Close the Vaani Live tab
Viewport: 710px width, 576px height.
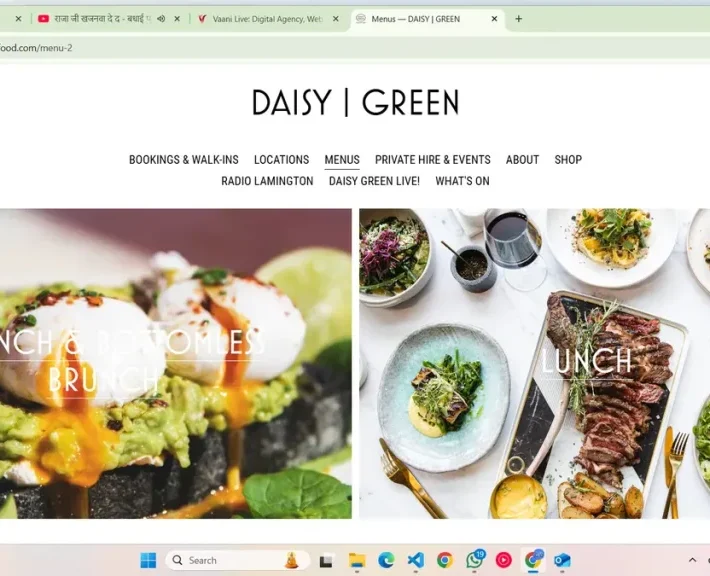[336, 19]
